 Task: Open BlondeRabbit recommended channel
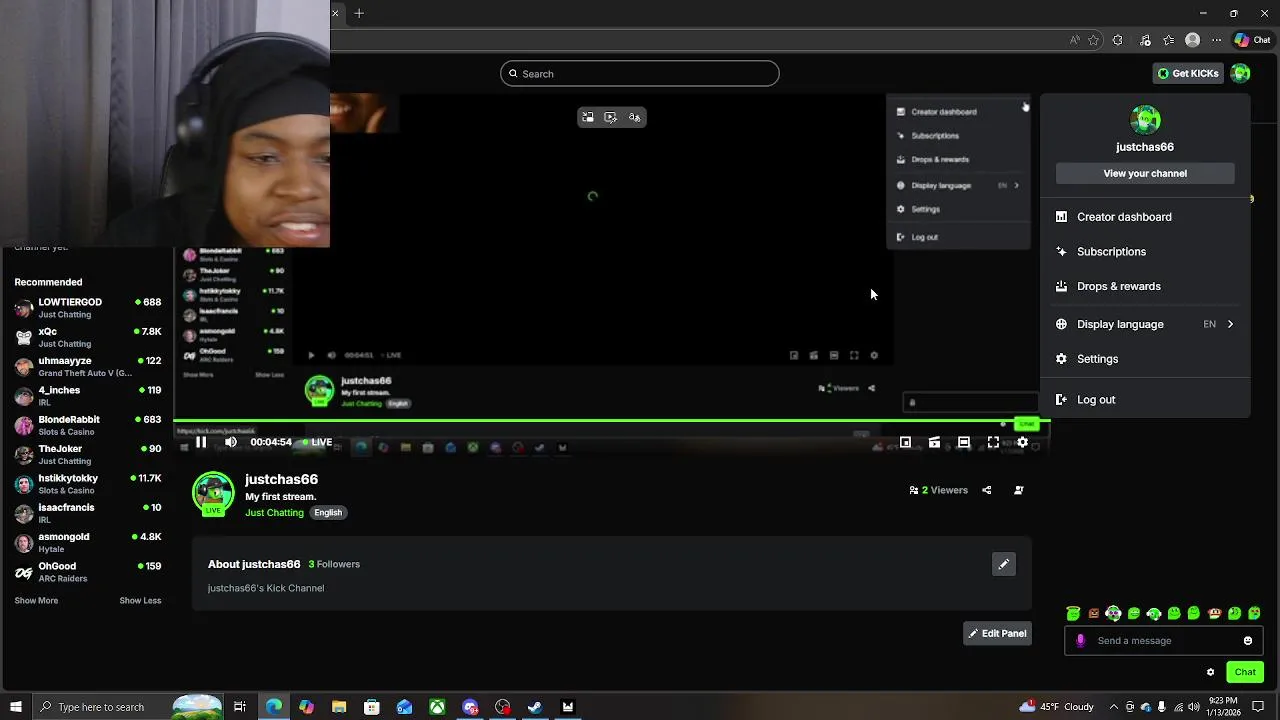click(x=88, y=425)
